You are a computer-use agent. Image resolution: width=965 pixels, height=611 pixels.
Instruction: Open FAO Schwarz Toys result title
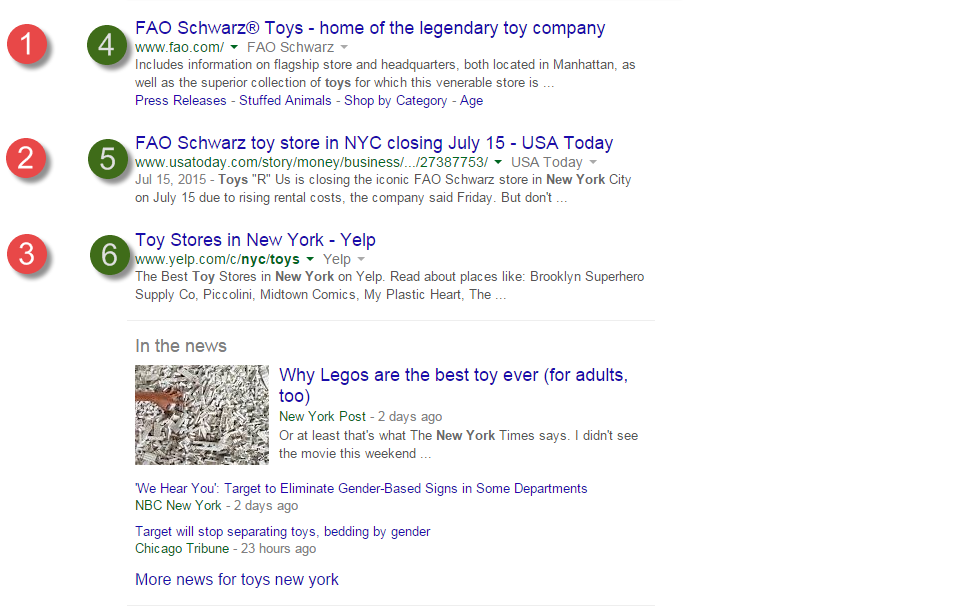point(370,28)
